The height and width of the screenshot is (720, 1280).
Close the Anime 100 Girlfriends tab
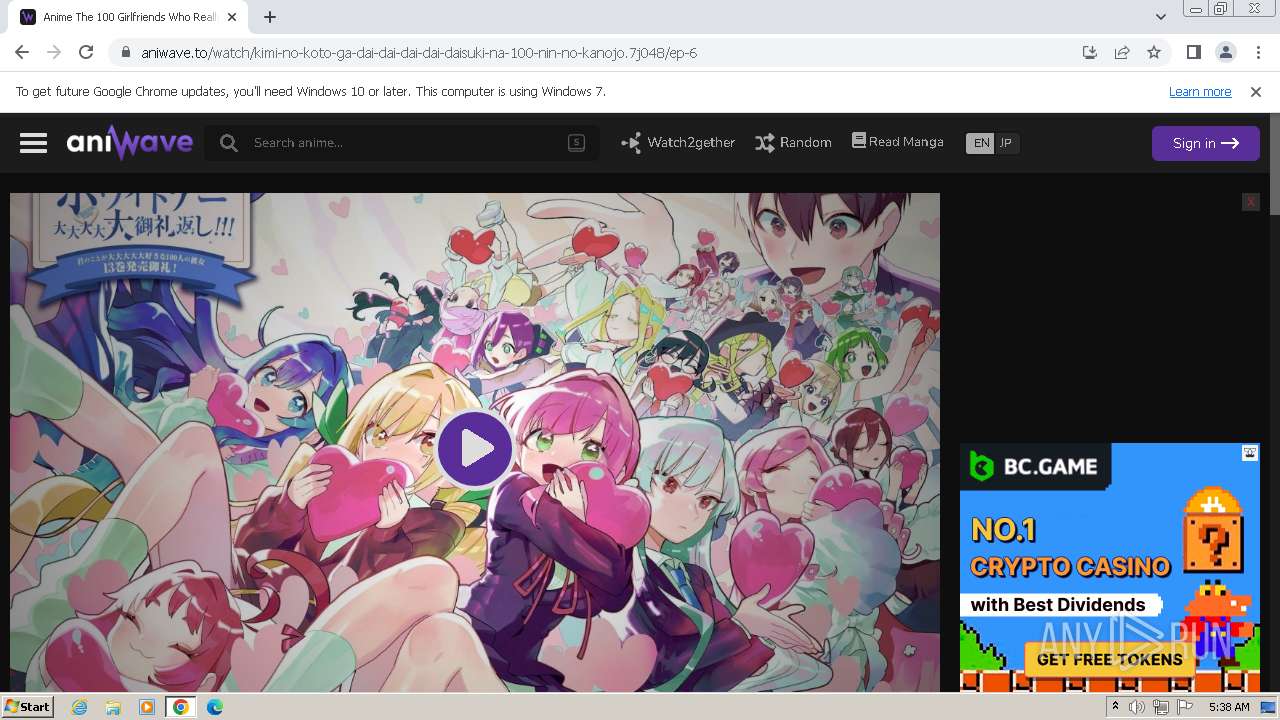232,17
